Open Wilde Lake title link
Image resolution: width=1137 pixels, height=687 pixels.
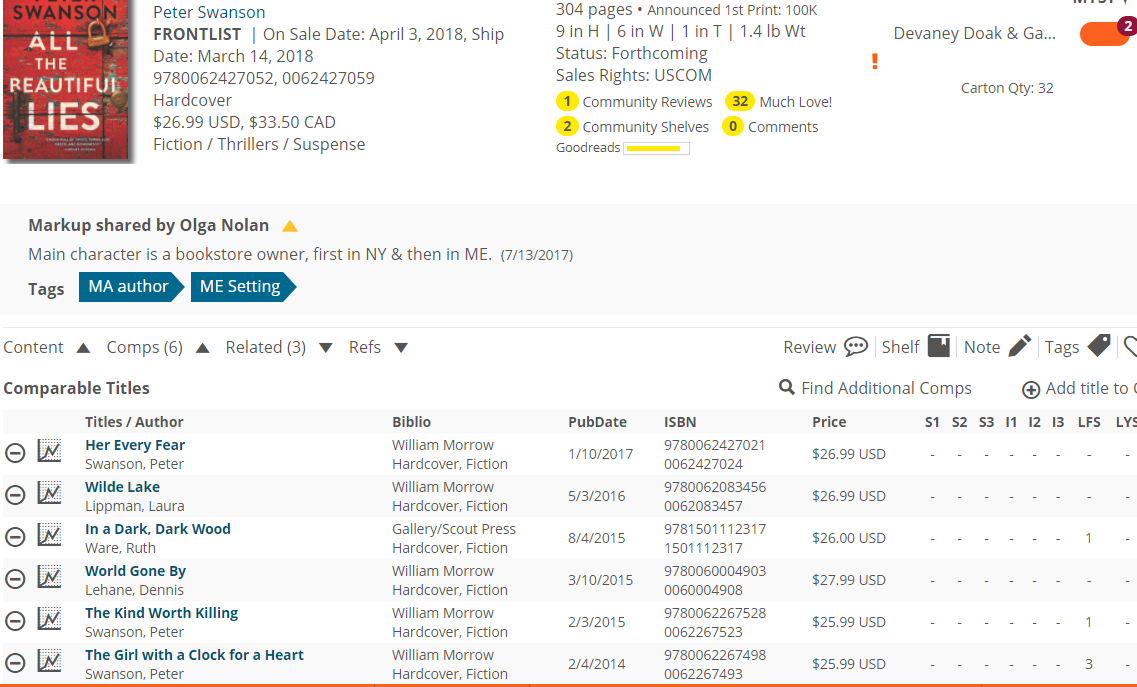tap(123, 487)
